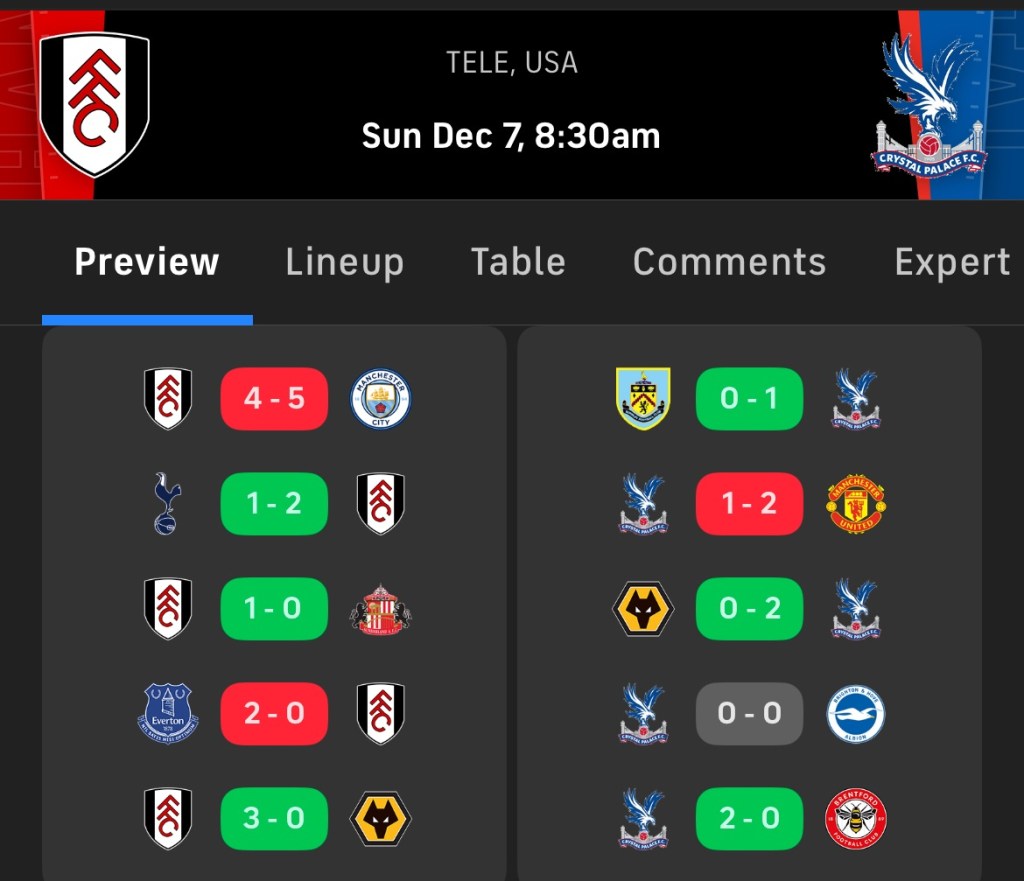Open the Brighton & Hove Albion logo

click(x=856, y=713)
